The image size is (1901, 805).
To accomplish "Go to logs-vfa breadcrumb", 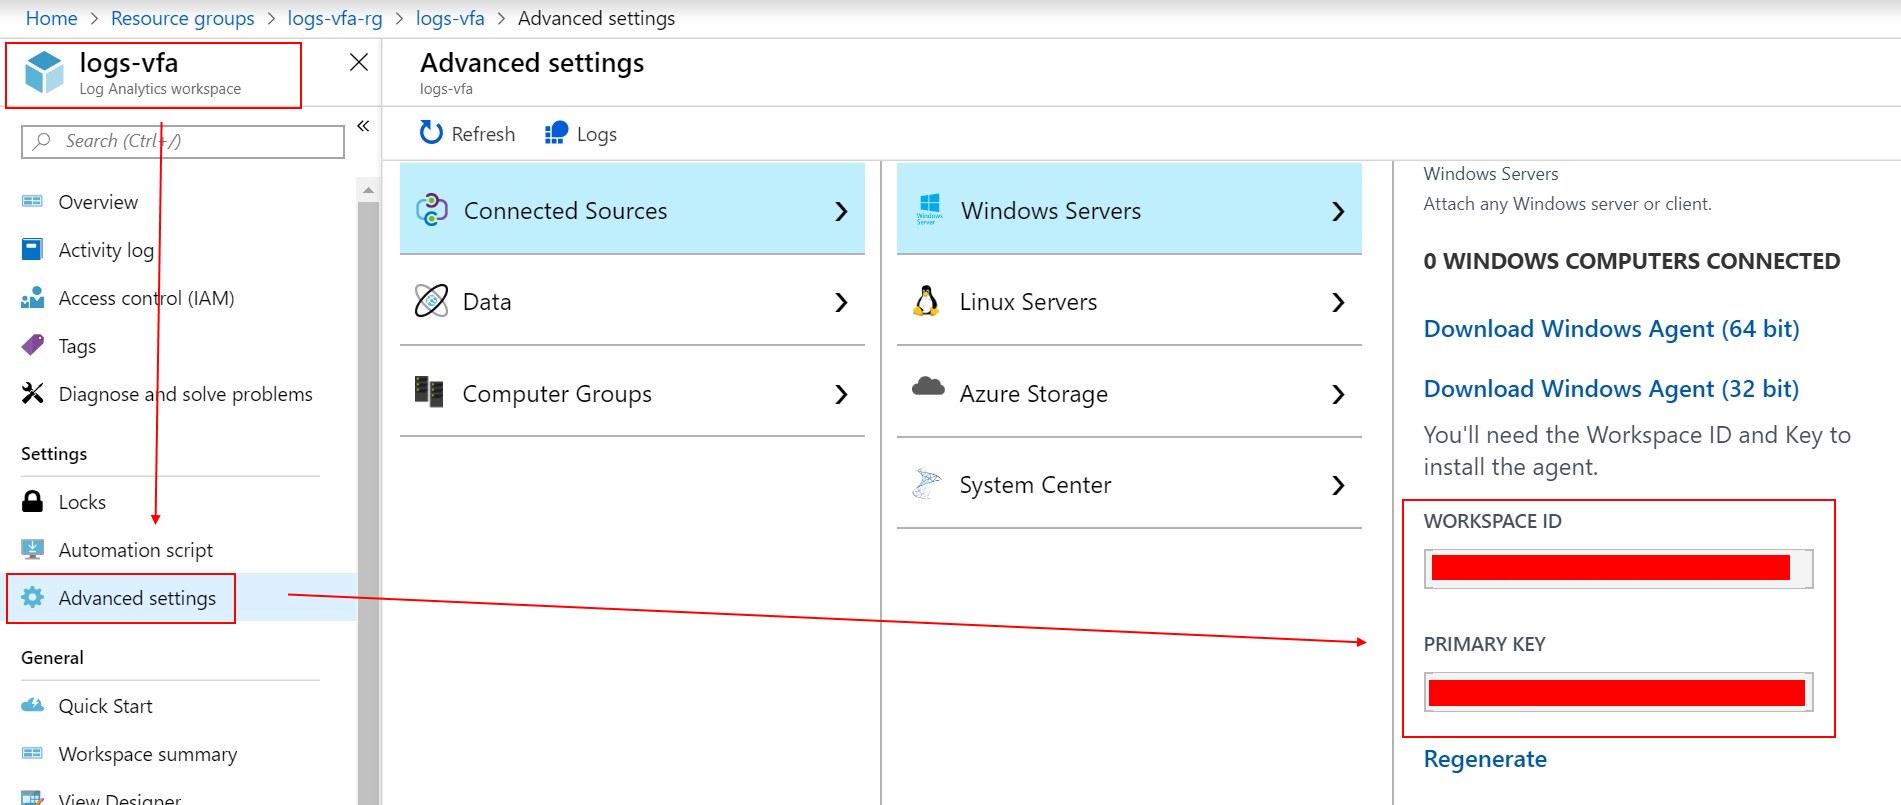I will pos(450,18).
